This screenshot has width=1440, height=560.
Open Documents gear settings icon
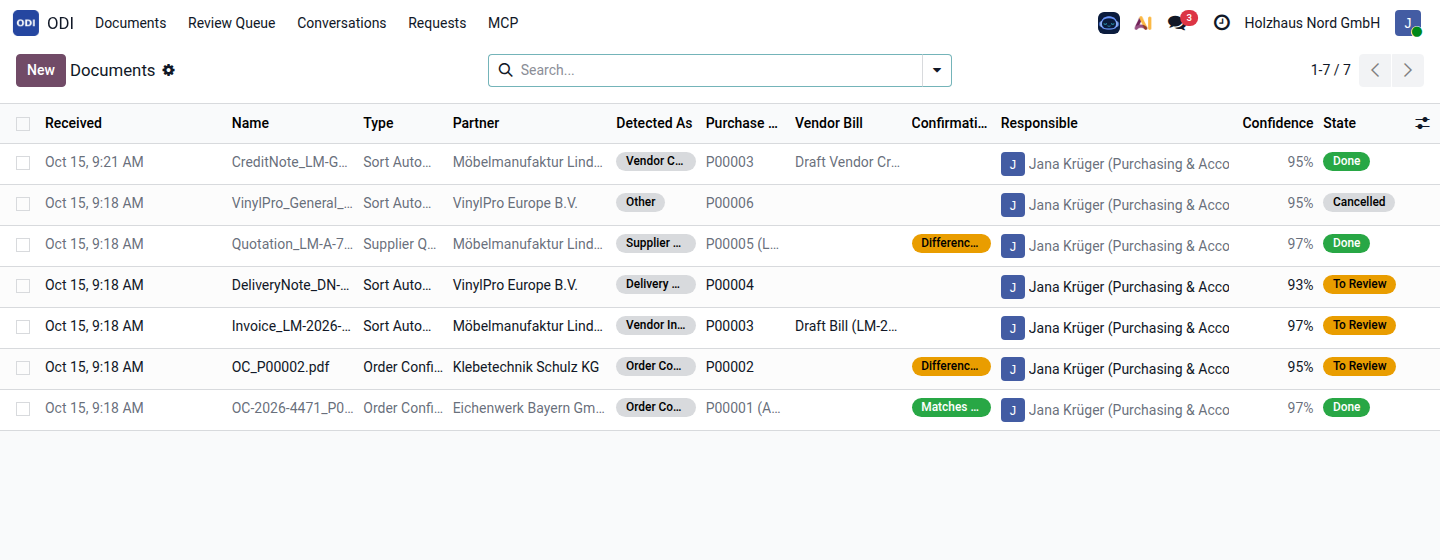tap(169, 70)
